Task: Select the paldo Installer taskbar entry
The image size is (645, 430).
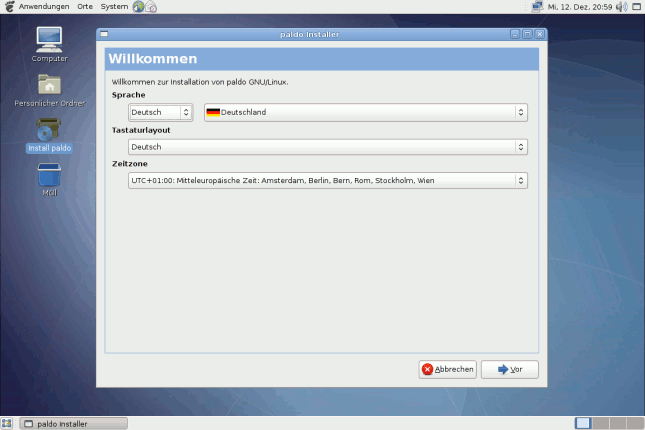Action: (74, 423)
